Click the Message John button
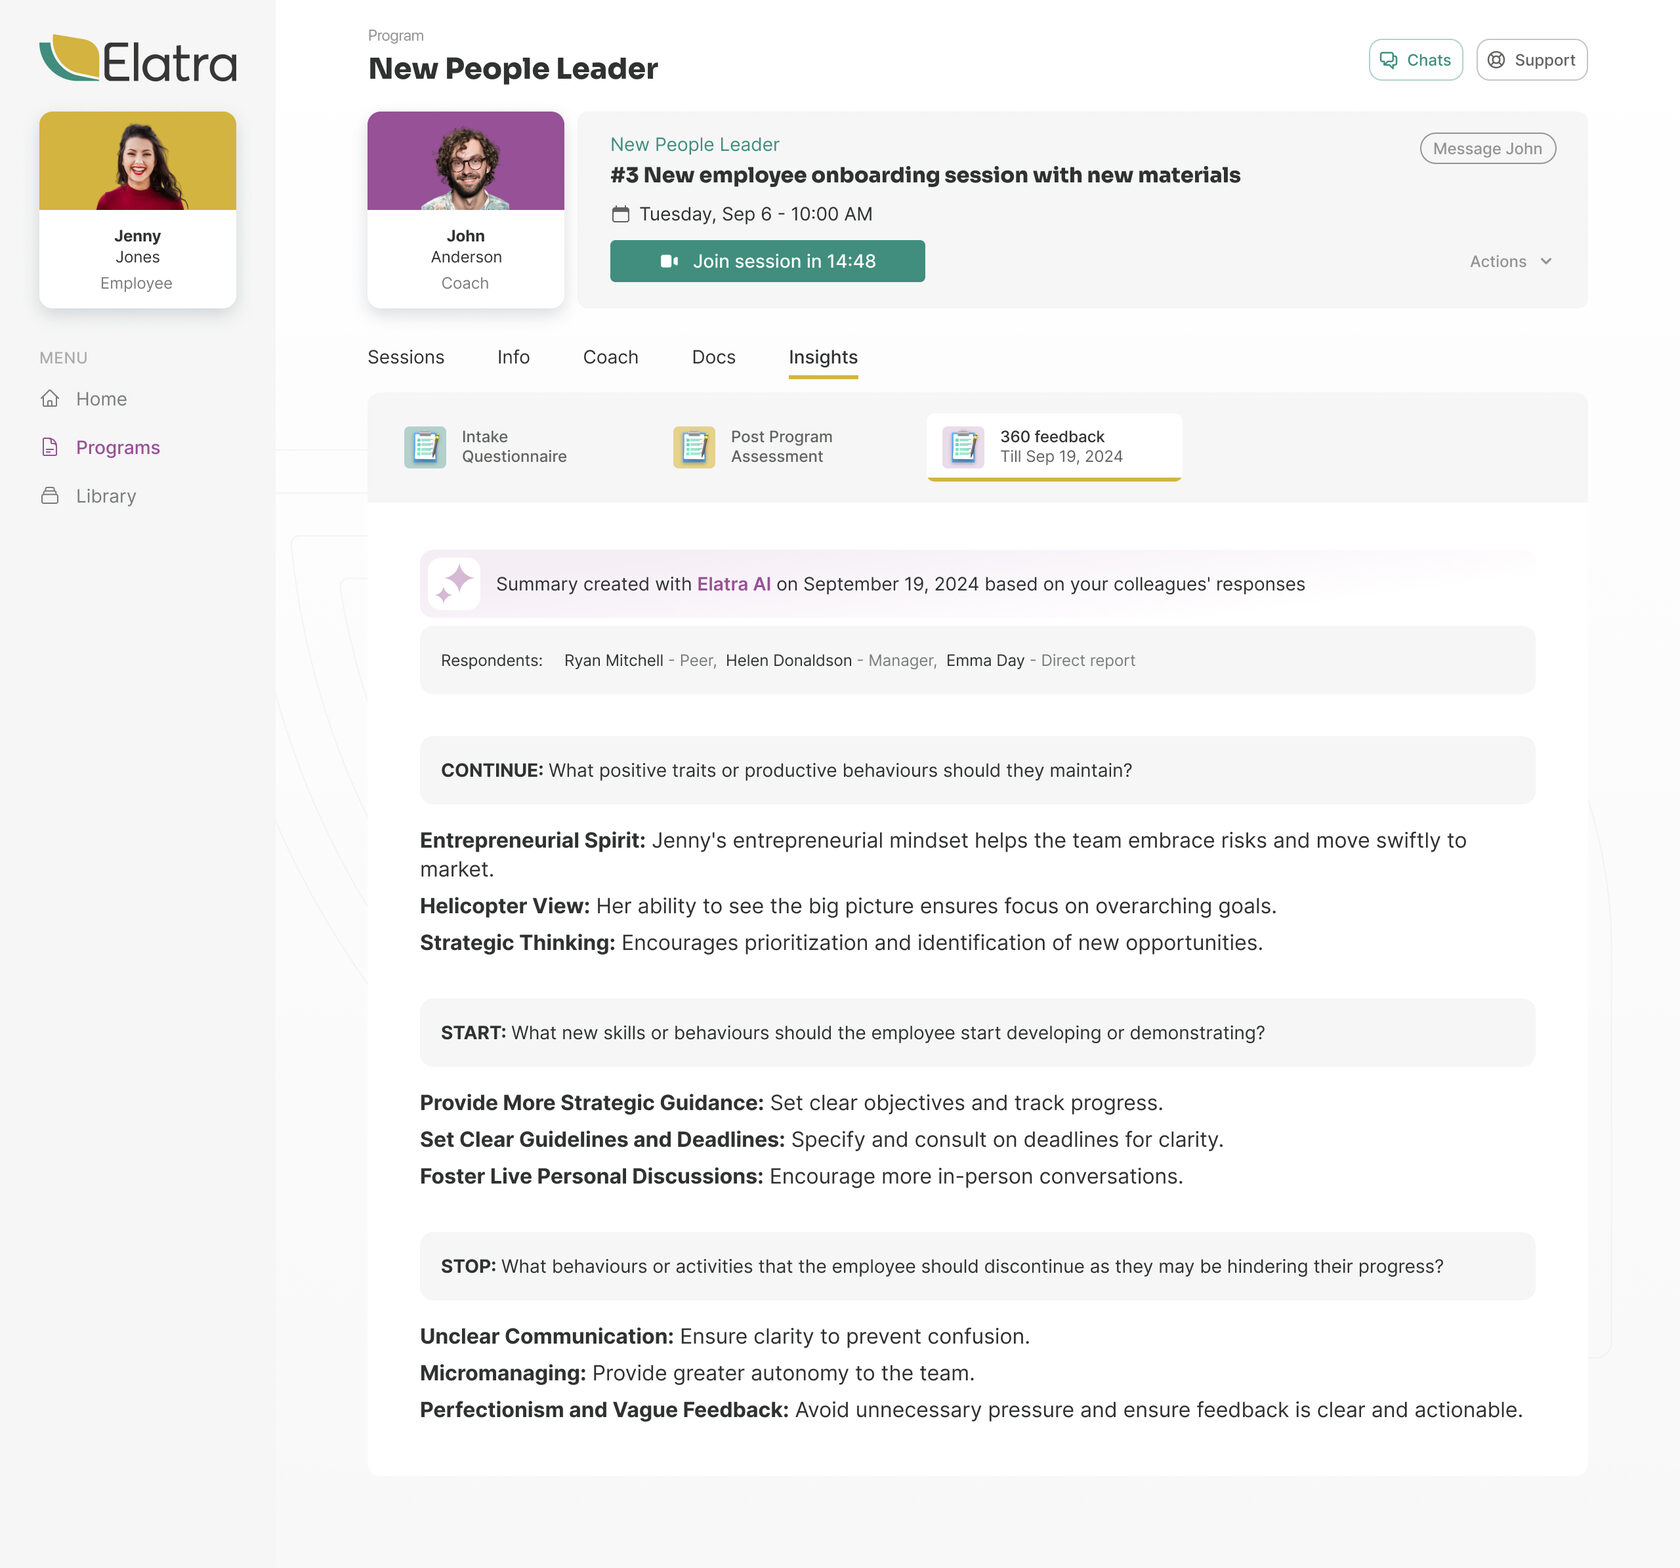 [x=1487, y=148]
